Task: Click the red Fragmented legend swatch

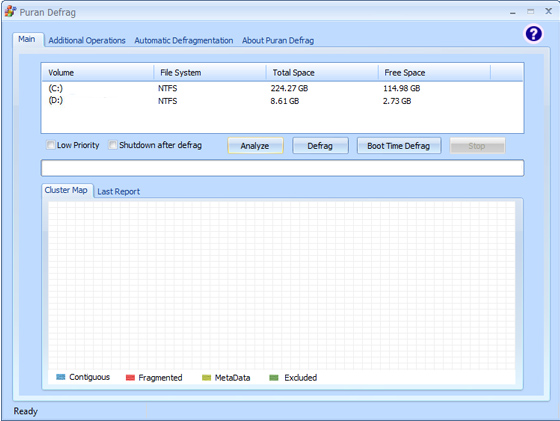Action: point(130,378)
